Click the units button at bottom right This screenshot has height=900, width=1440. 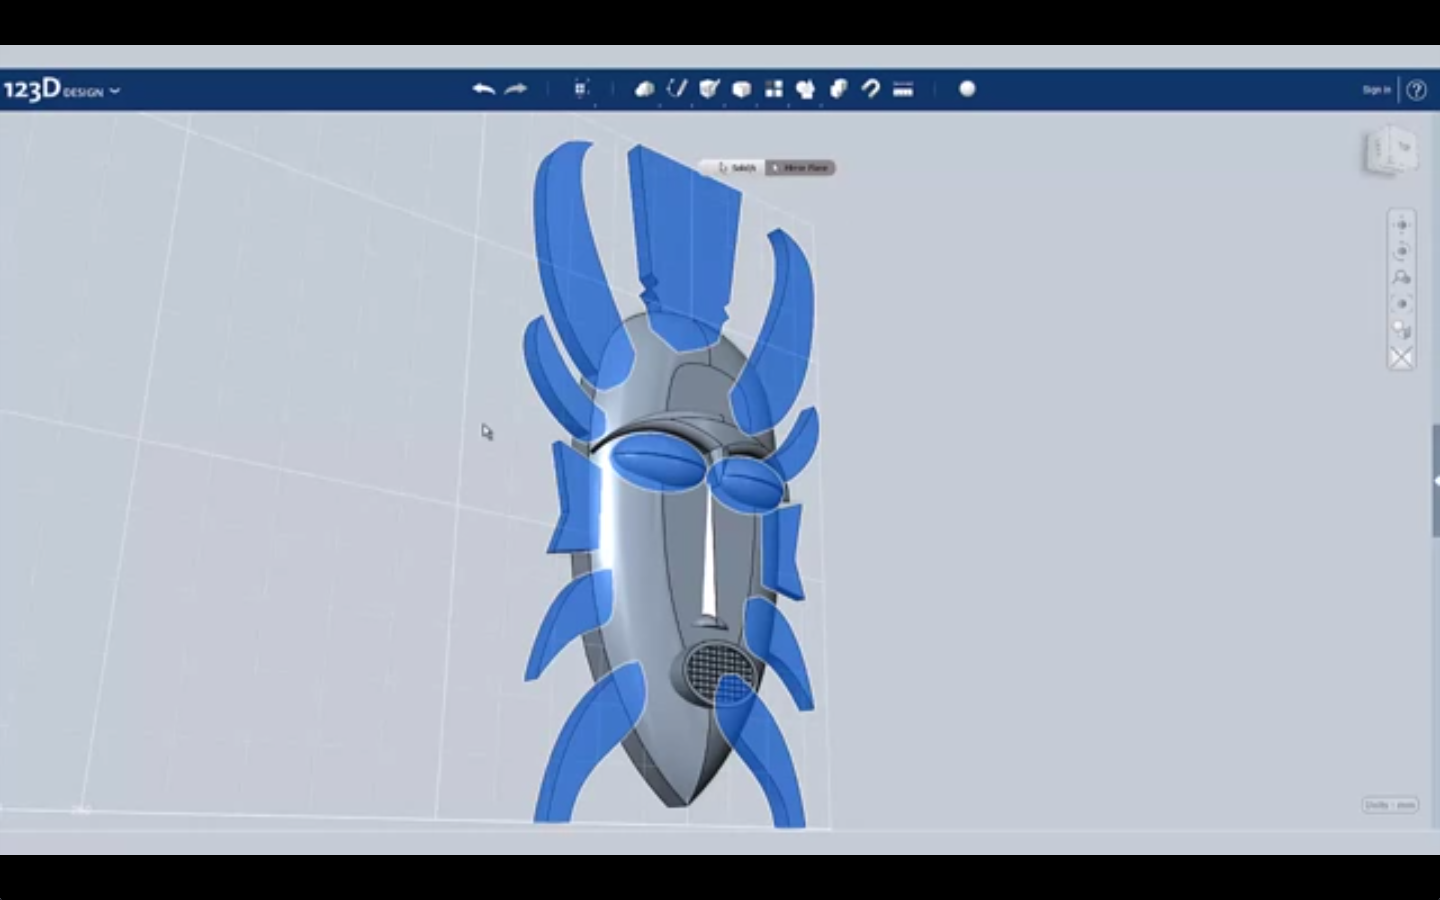[x=1390, y=805]
